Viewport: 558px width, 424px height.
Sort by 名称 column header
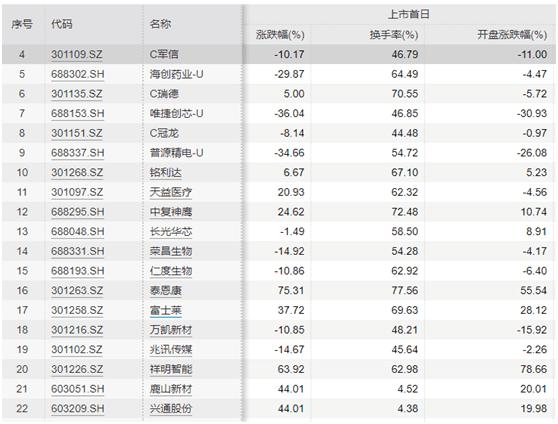point(160,24)
